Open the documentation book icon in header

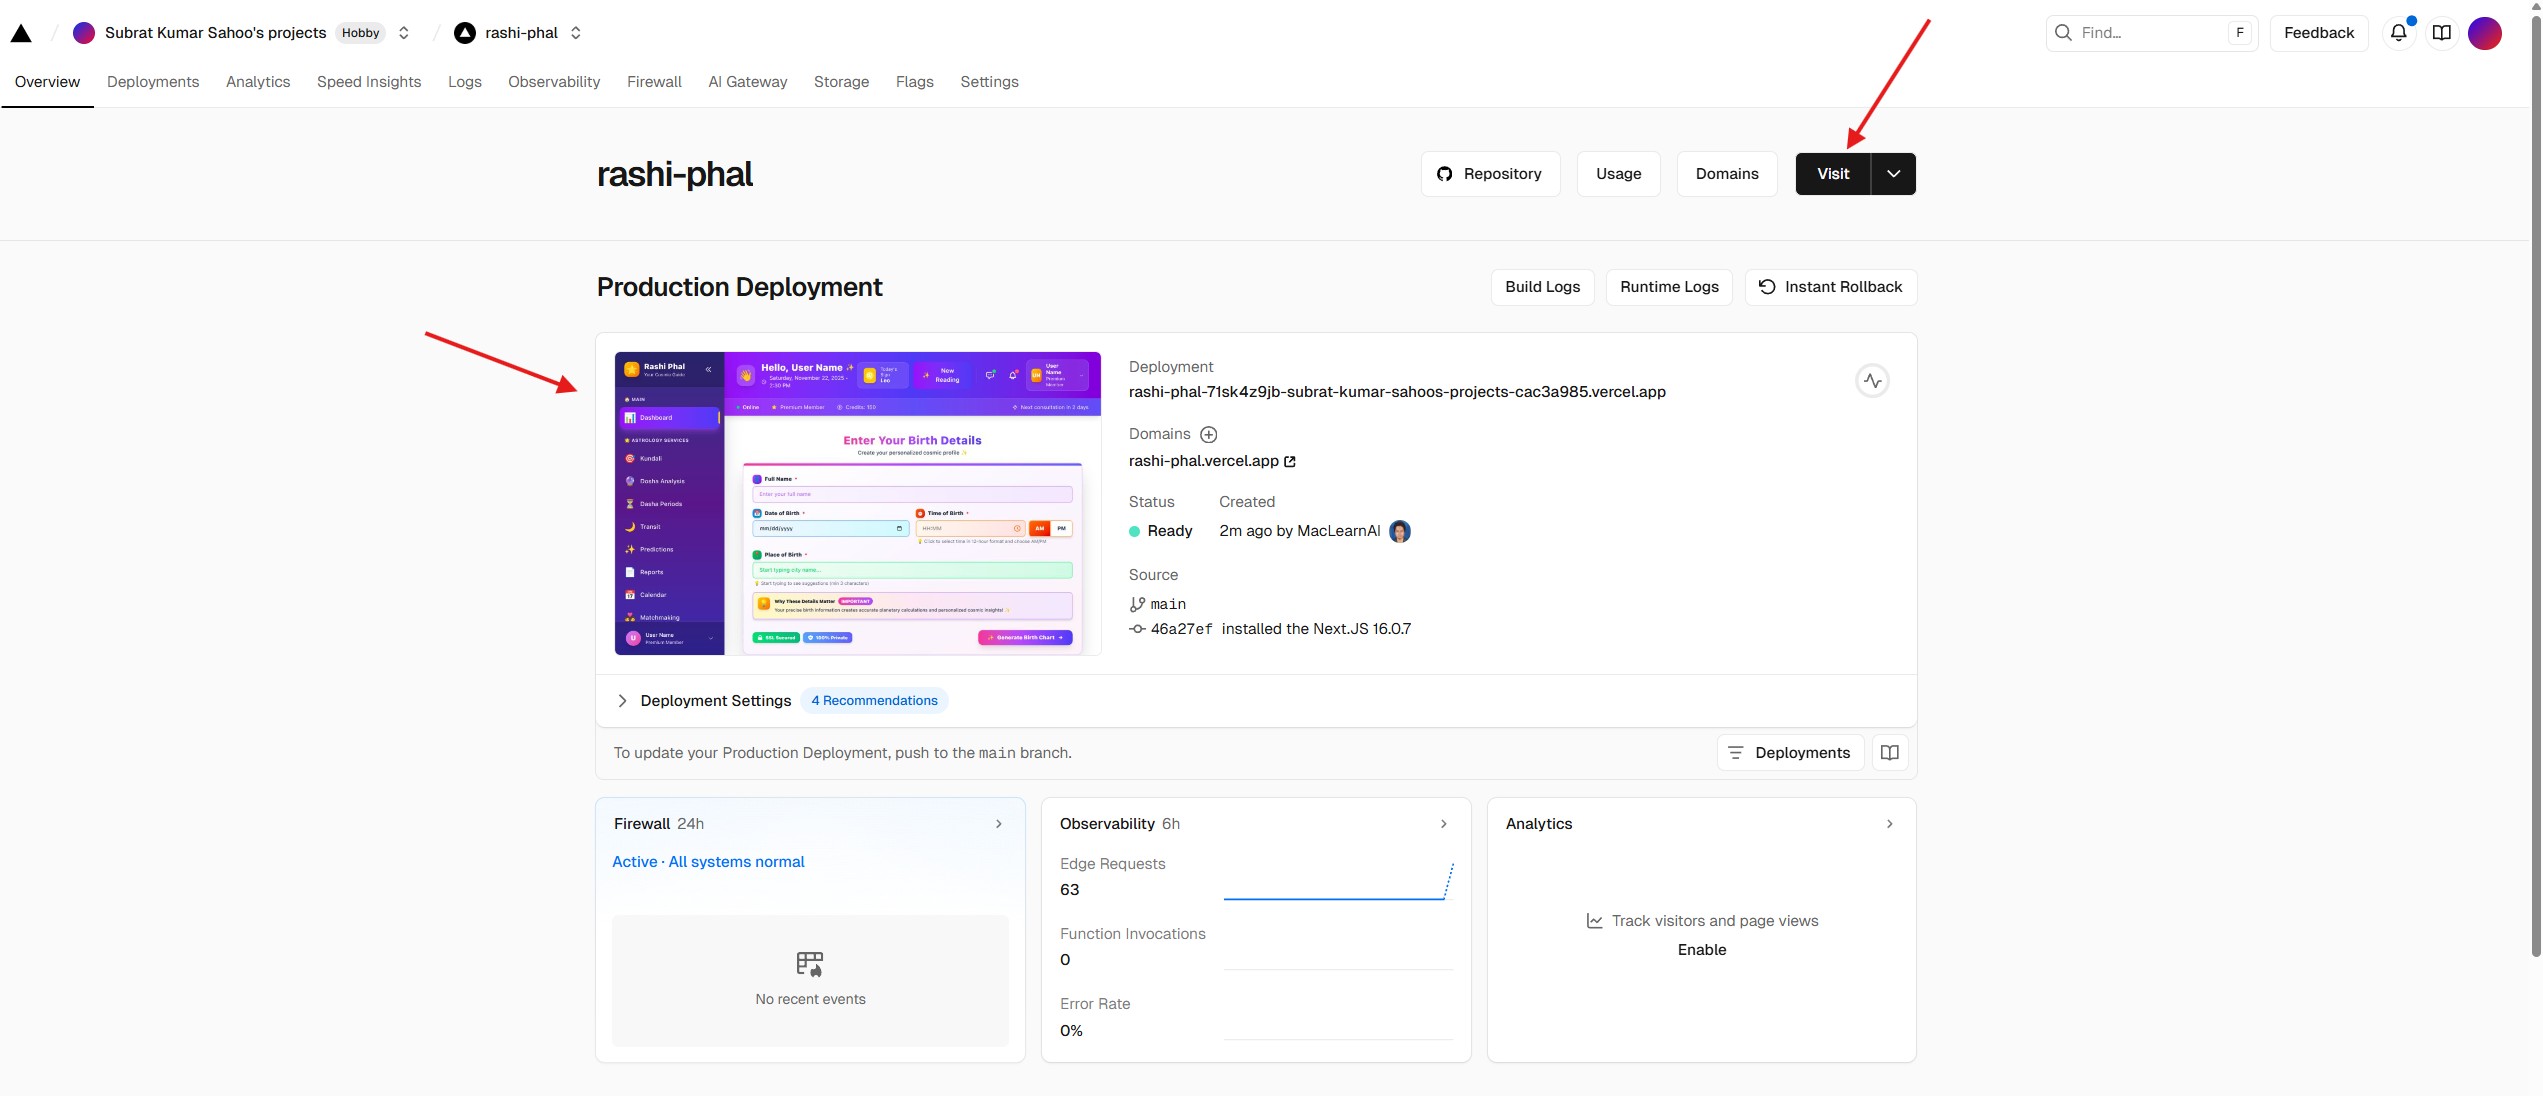[x=2441, y=33]
